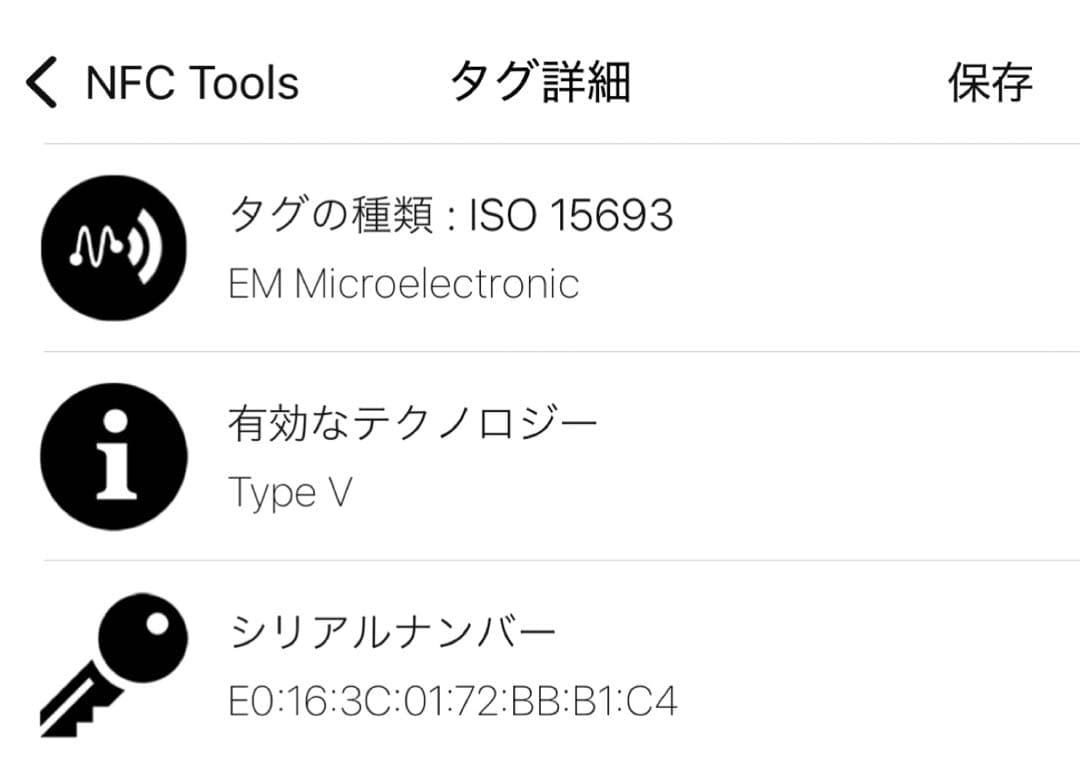The height and width of the screenshot is (761, 1080).
Task: Tap the black key icon
Action: pos(113,664)
